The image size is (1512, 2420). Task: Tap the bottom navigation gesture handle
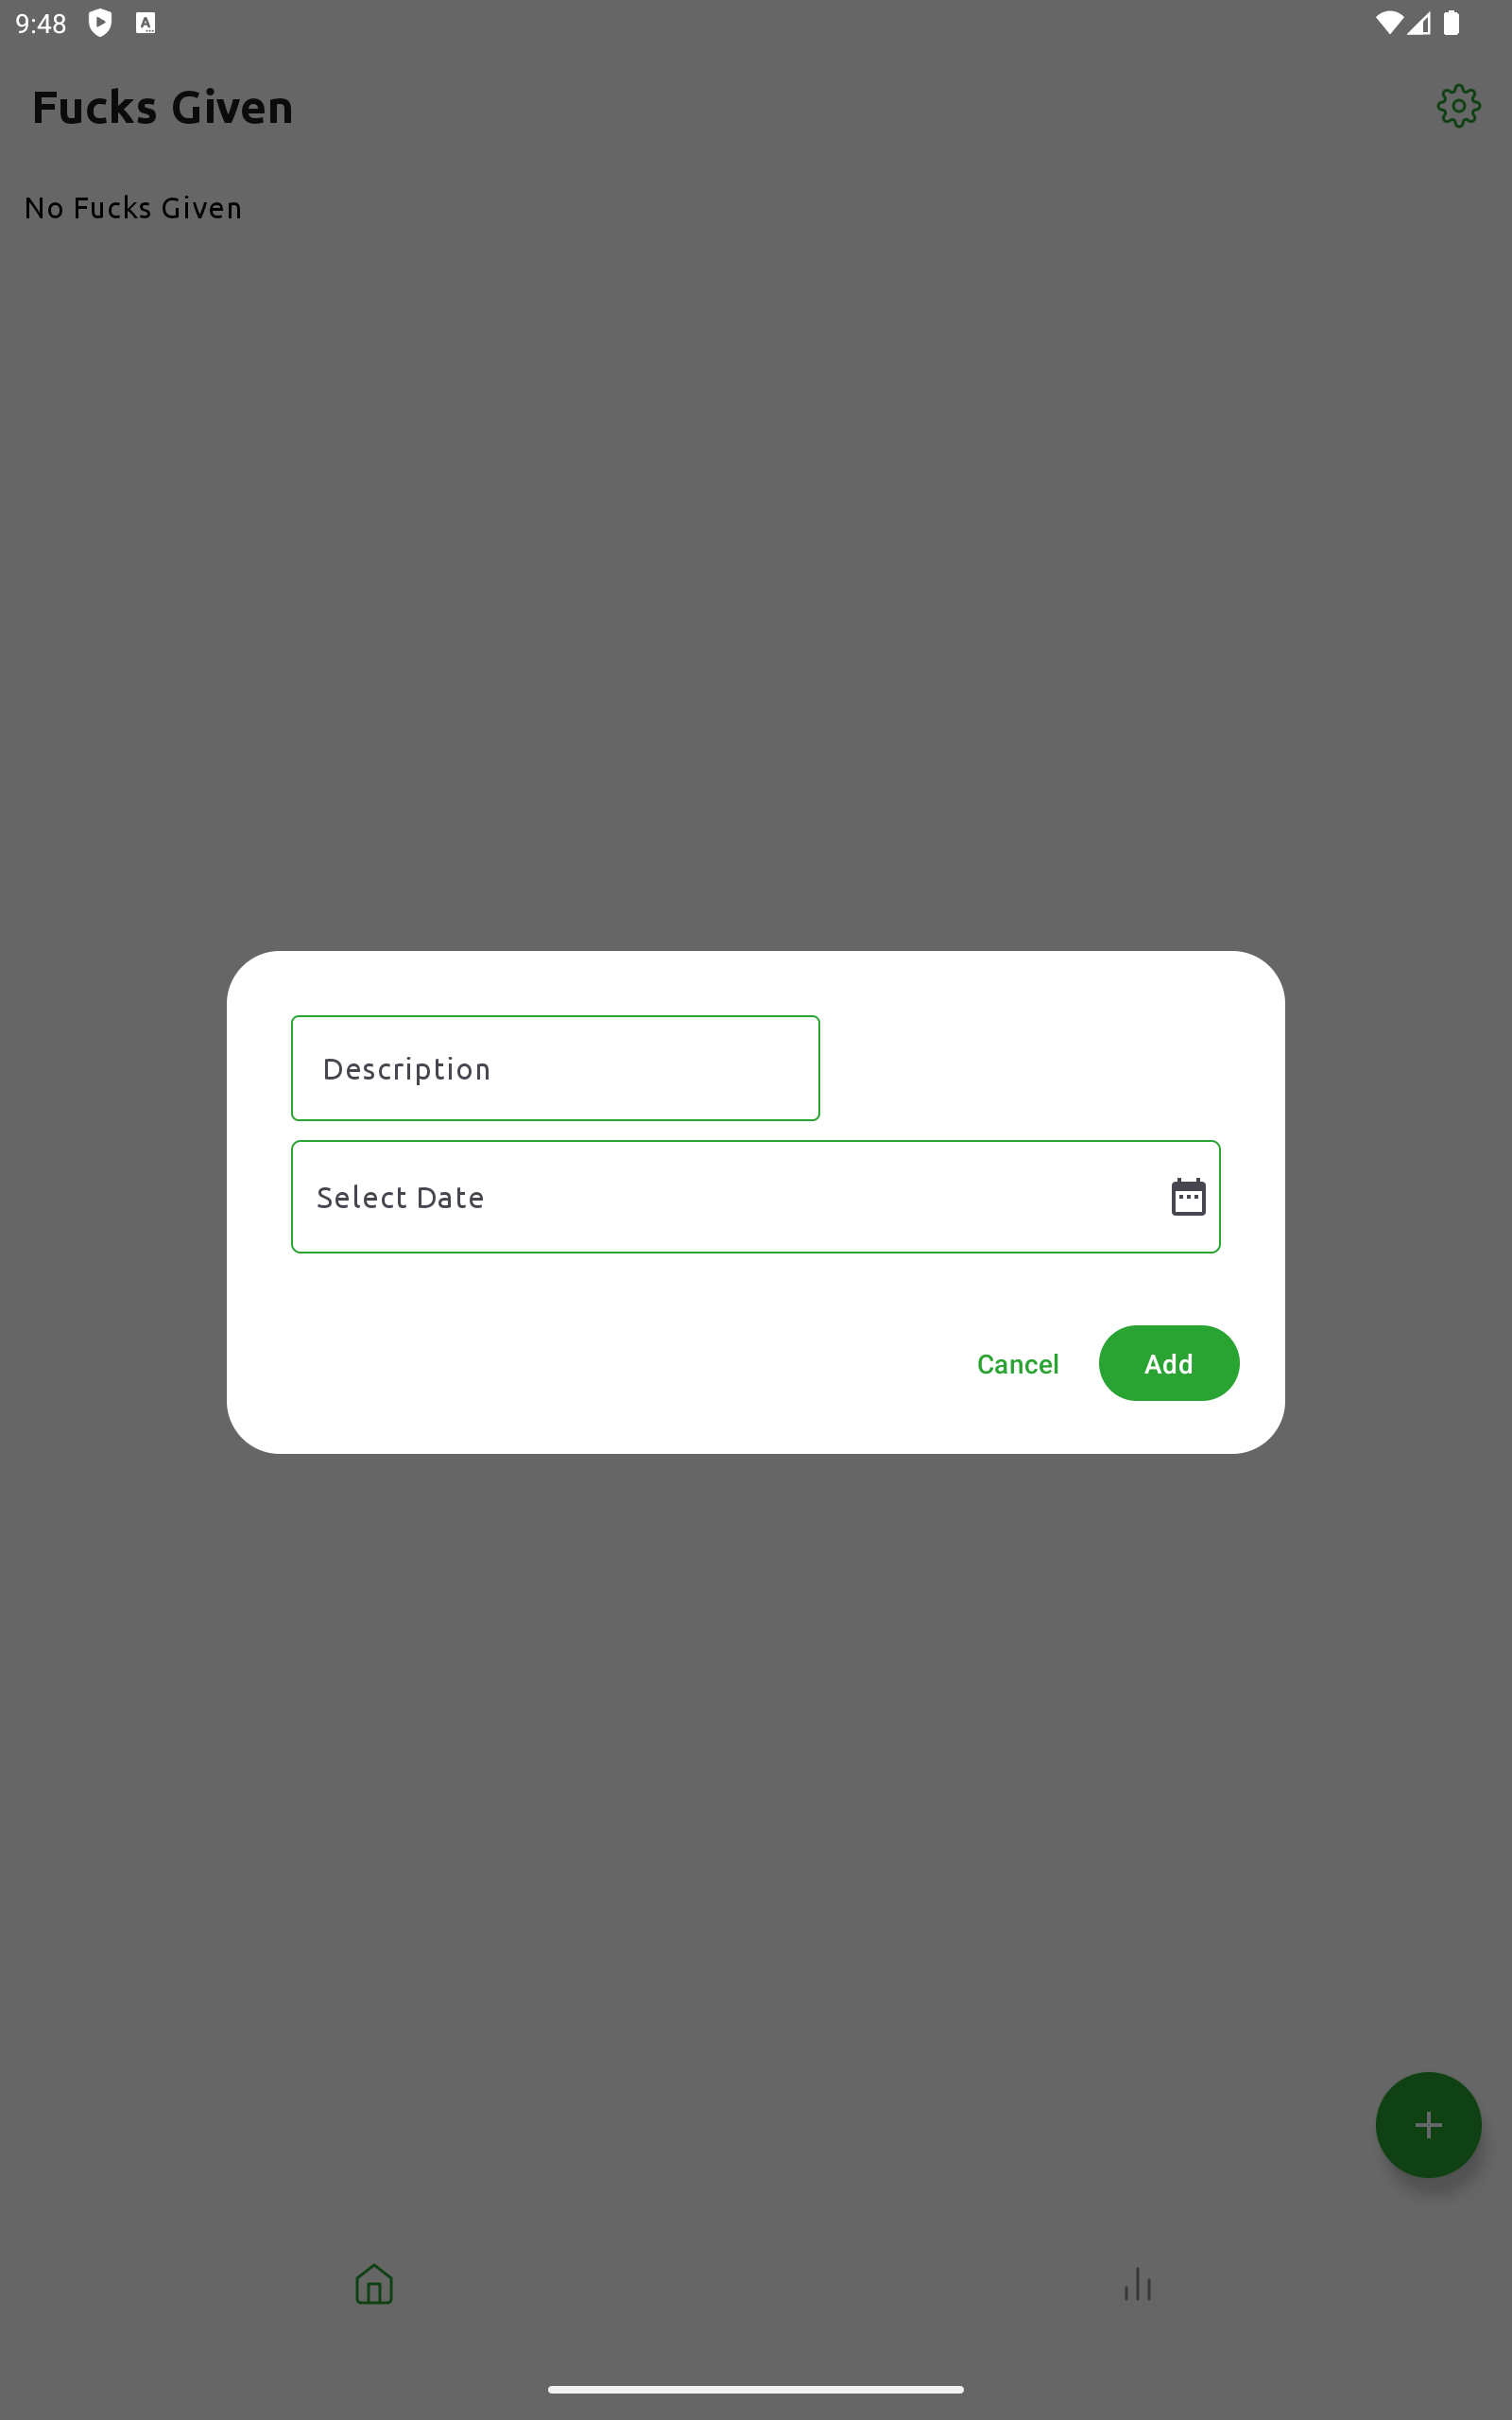point(755,2389)
